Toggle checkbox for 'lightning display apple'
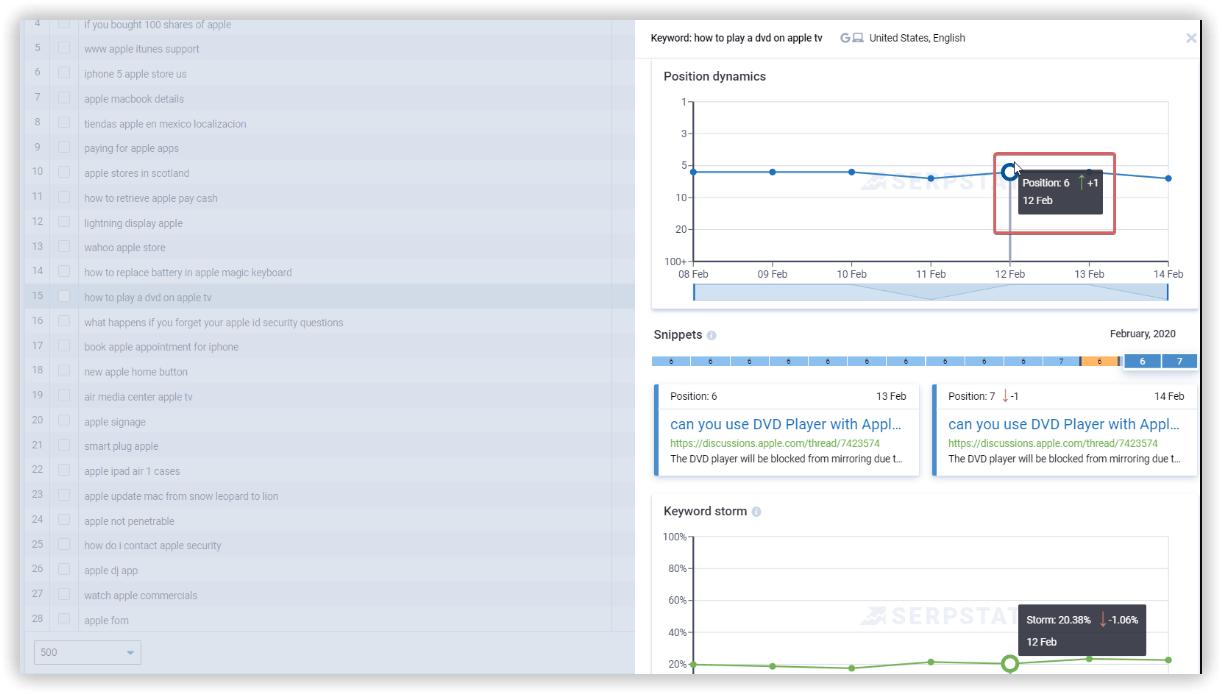 pos(64,222)
